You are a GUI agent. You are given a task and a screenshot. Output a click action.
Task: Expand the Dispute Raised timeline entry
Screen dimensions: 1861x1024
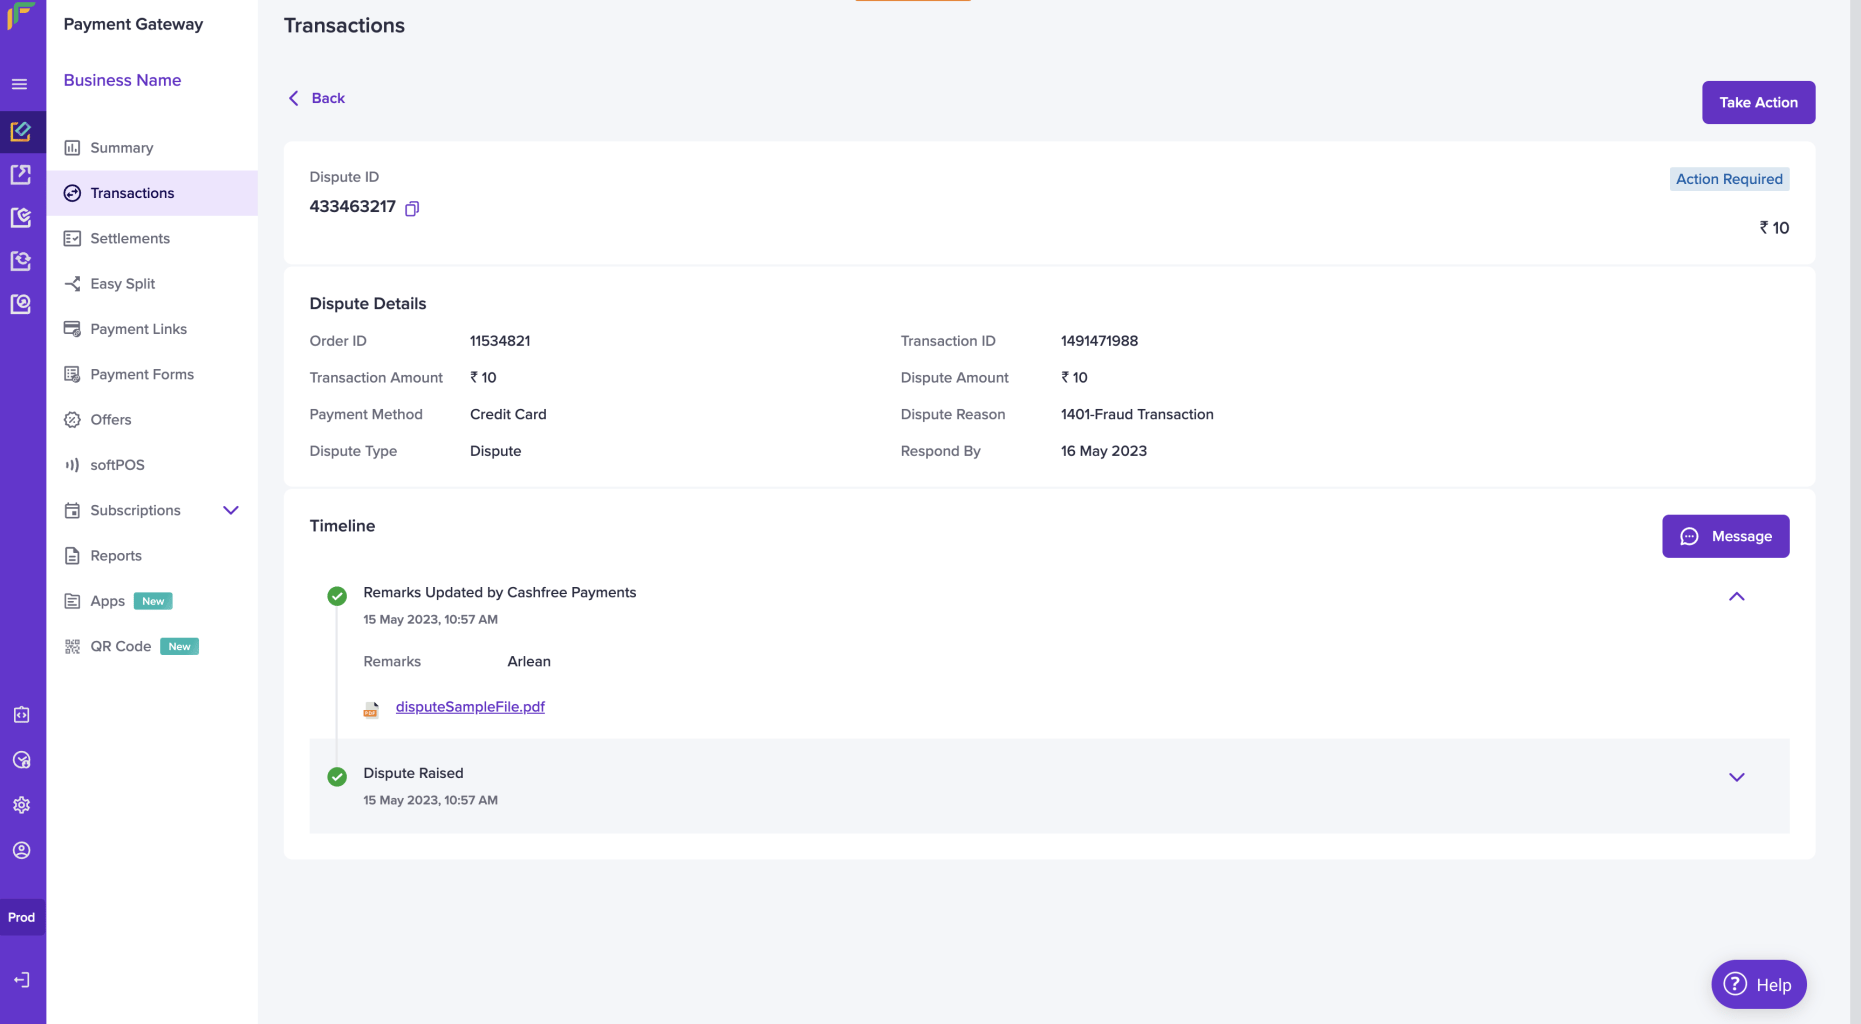(x=1736, y=777)
